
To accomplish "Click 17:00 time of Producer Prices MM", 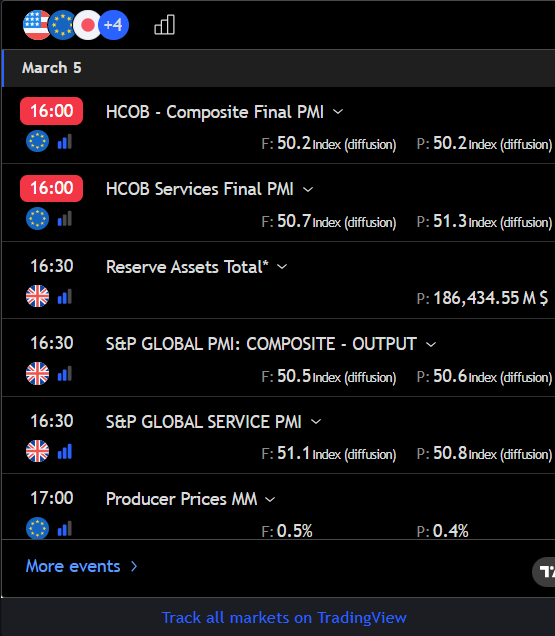I will [x=52, y=498].
